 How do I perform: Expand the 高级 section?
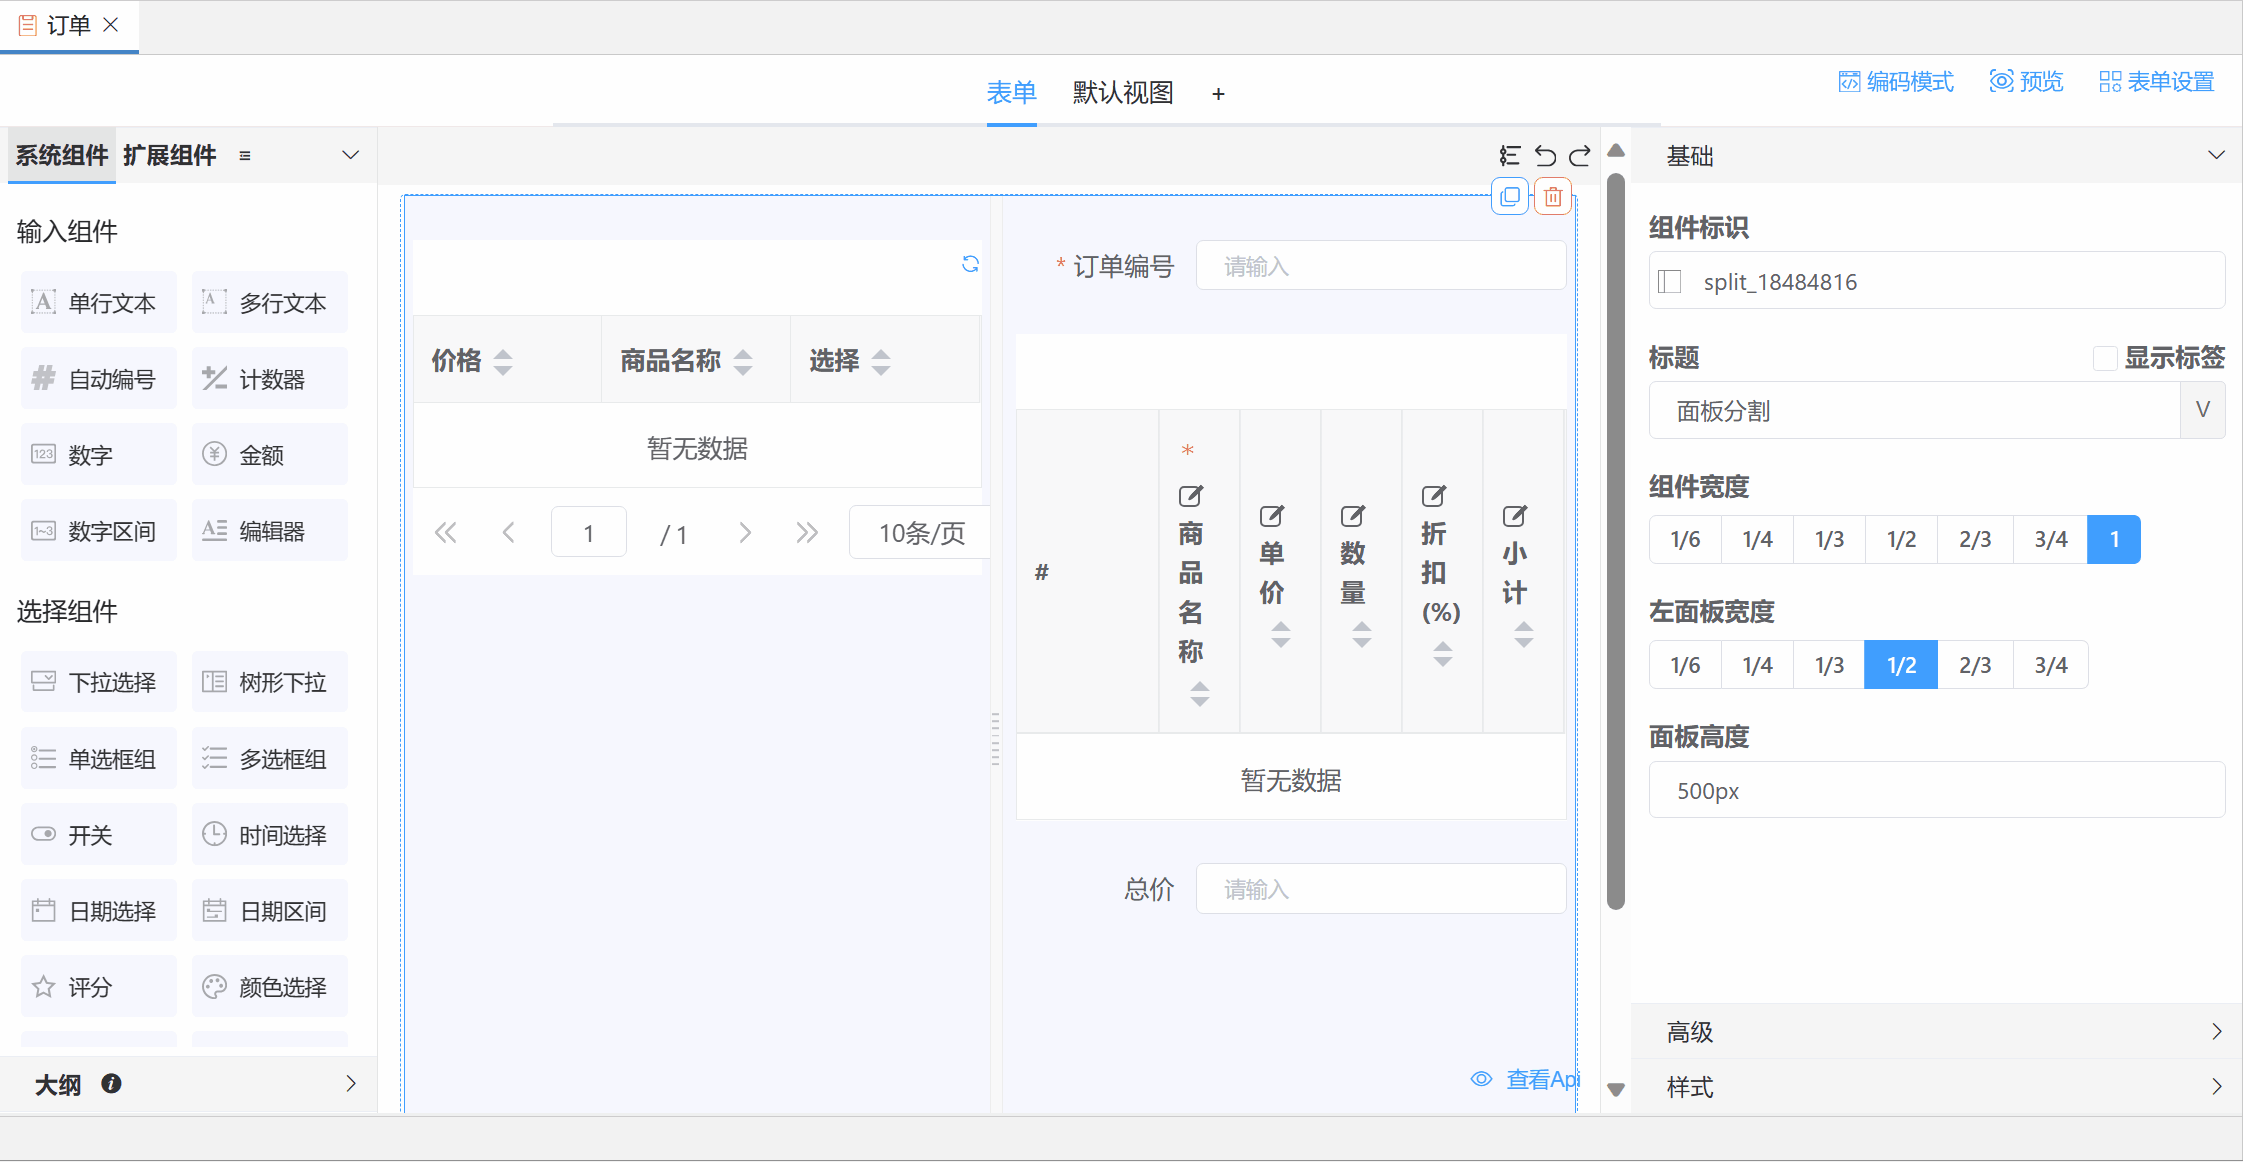click(2216, 1032)
